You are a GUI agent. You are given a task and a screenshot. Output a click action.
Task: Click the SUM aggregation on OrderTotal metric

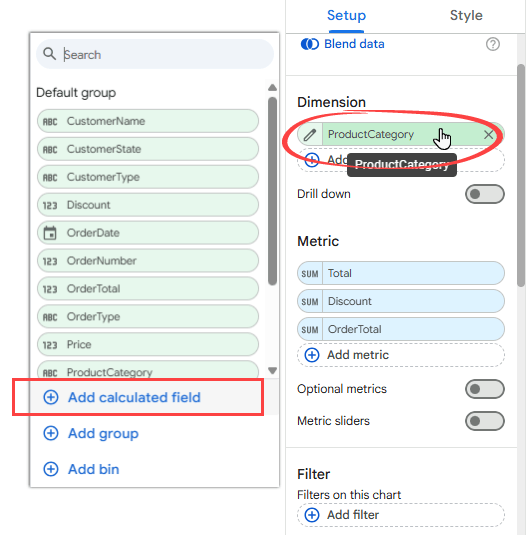click(x=310, y=330)
